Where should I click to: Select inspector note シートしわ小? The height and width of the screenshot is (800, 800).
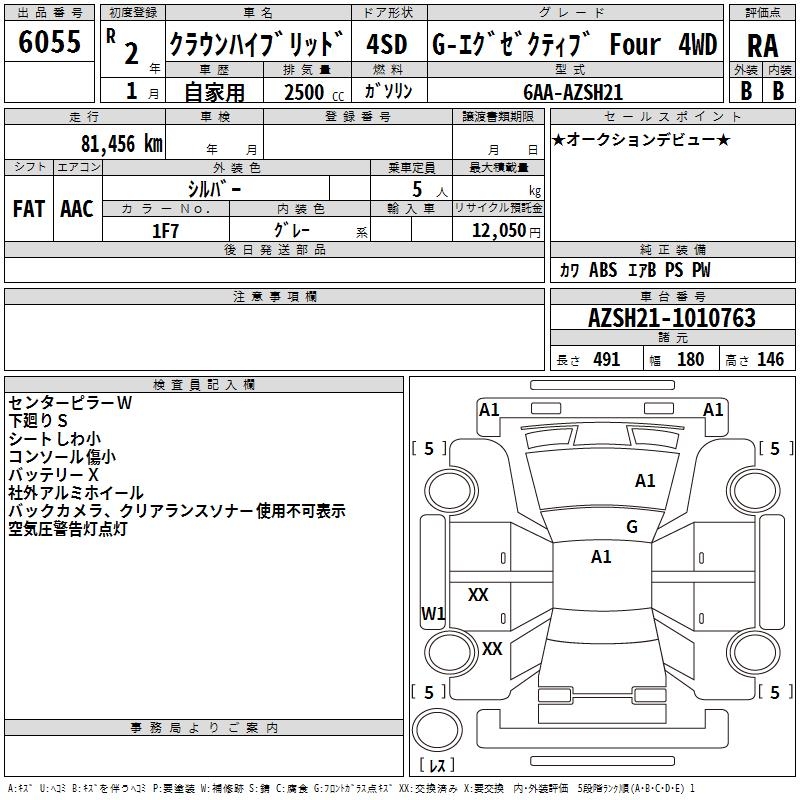pos(54,439)
